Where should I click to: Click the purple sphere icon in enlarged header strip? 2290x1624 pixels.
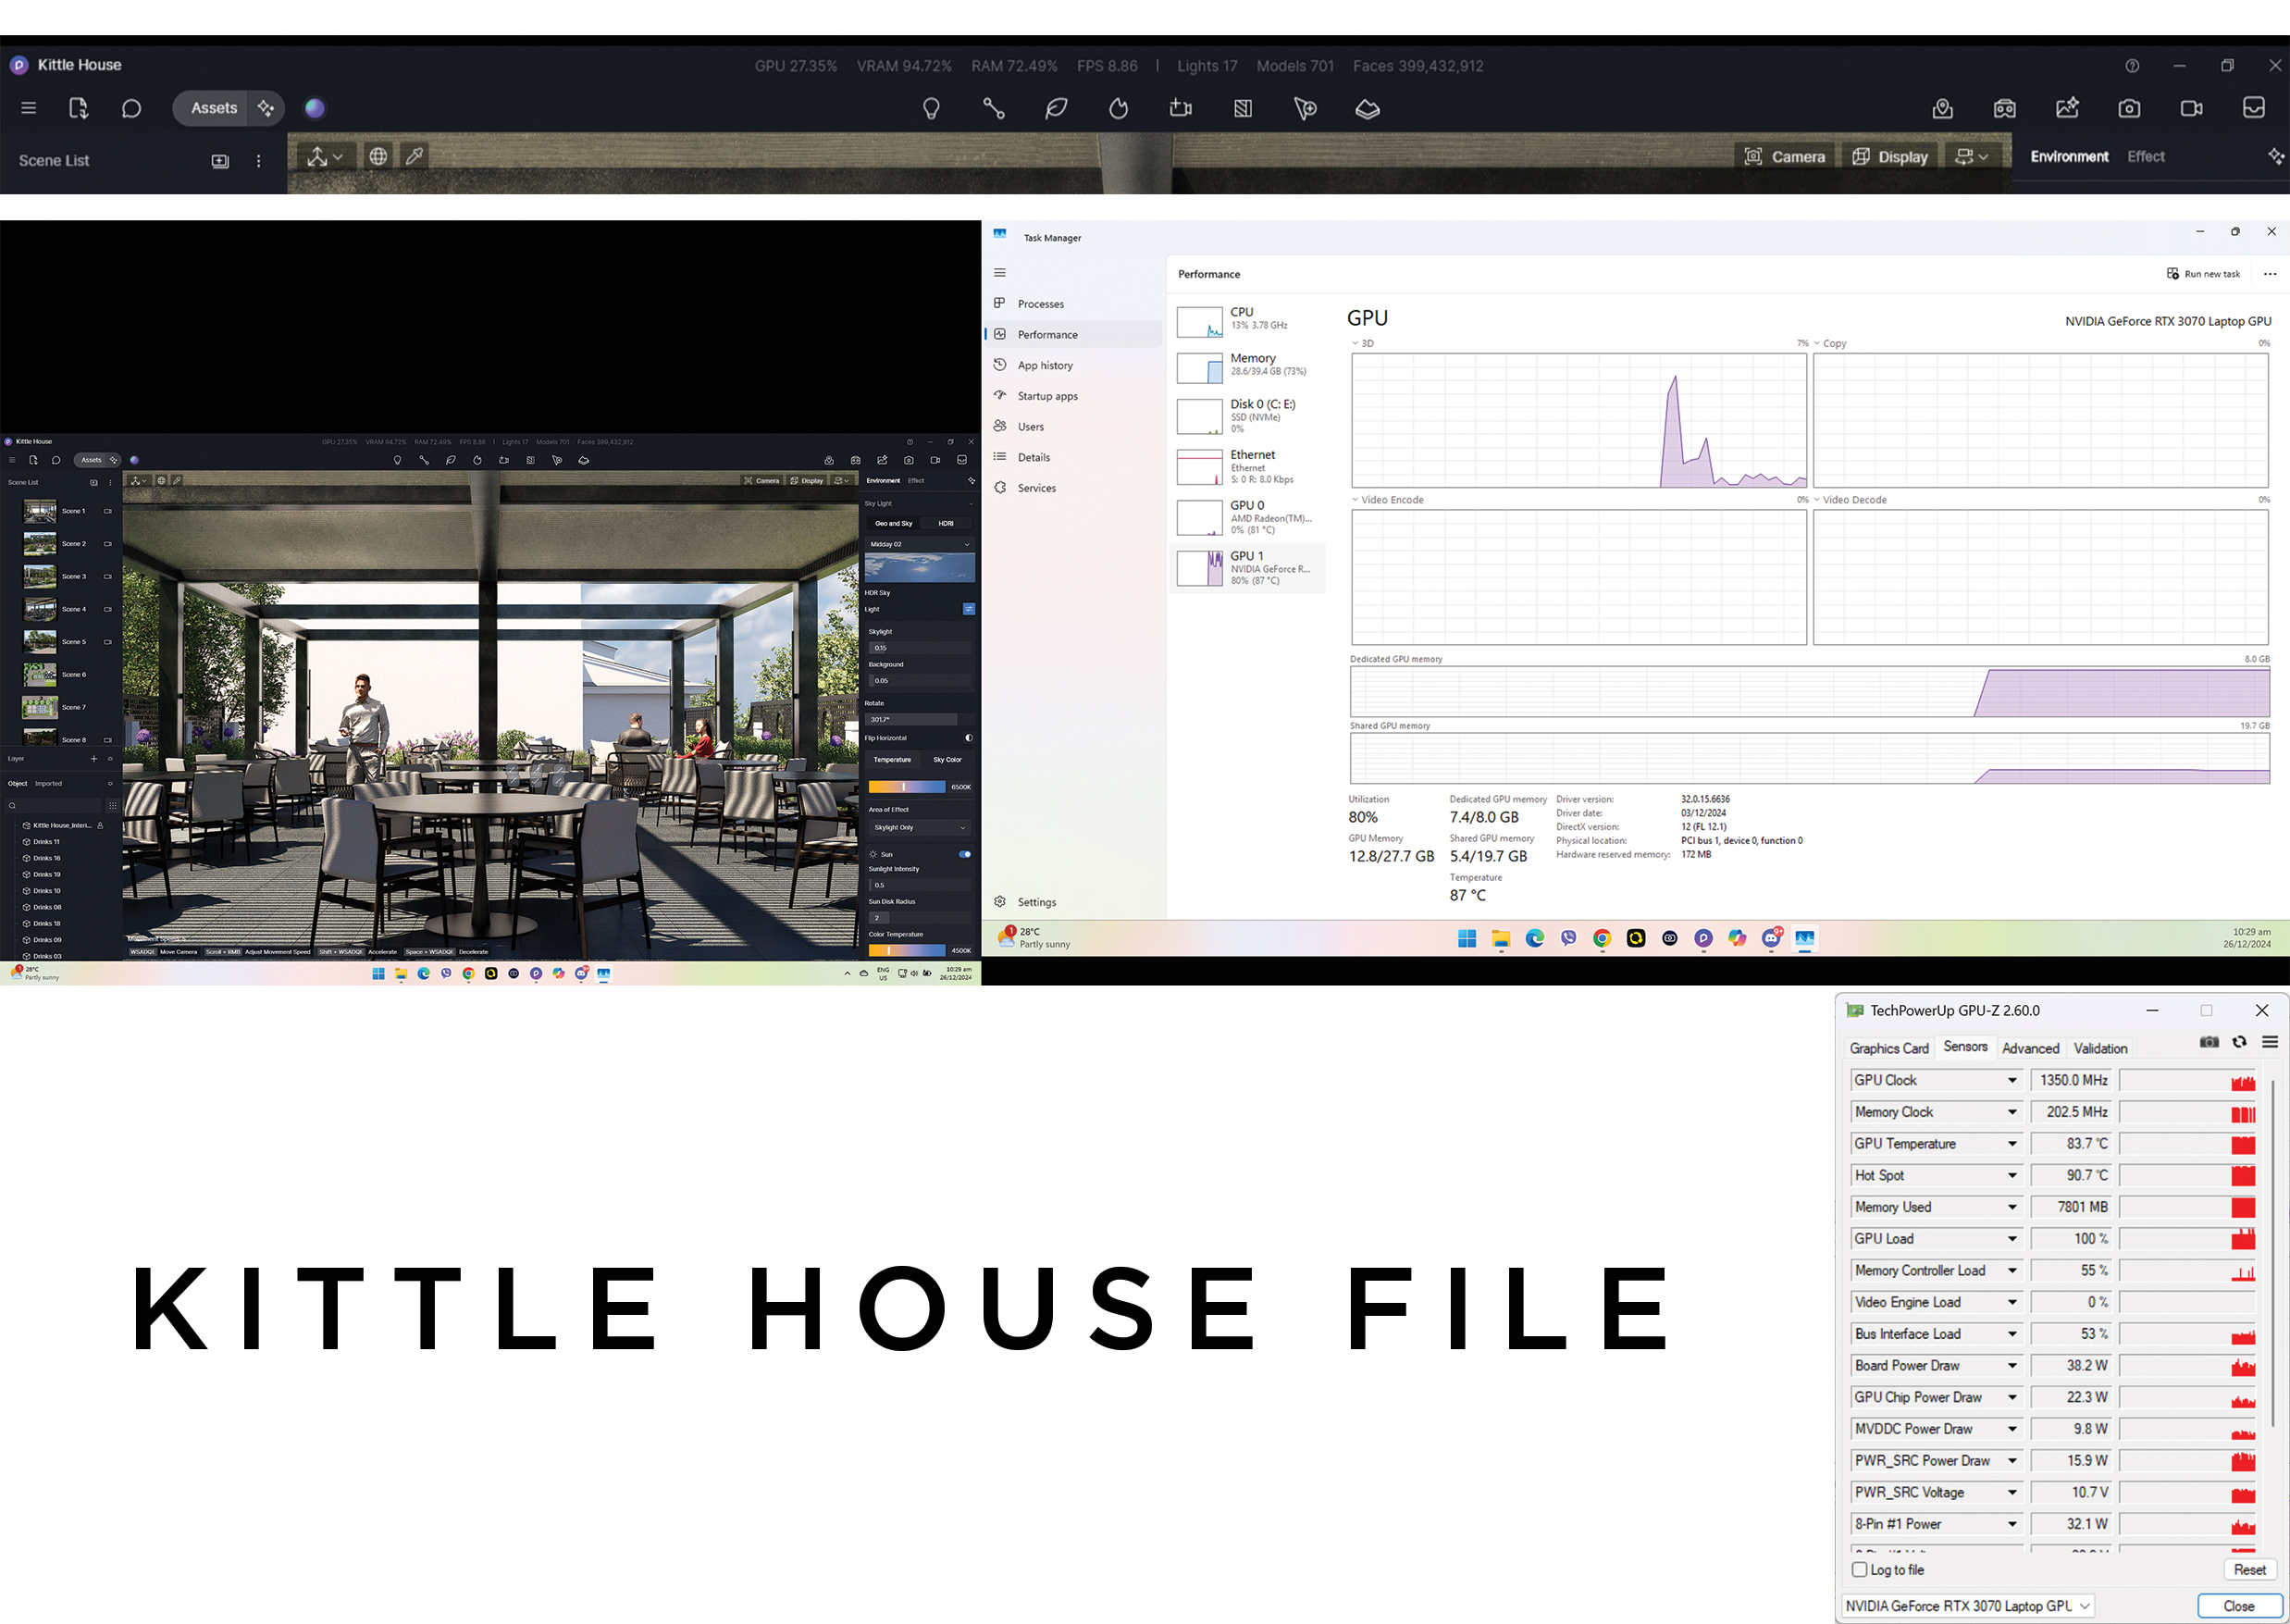pos(314,108)
